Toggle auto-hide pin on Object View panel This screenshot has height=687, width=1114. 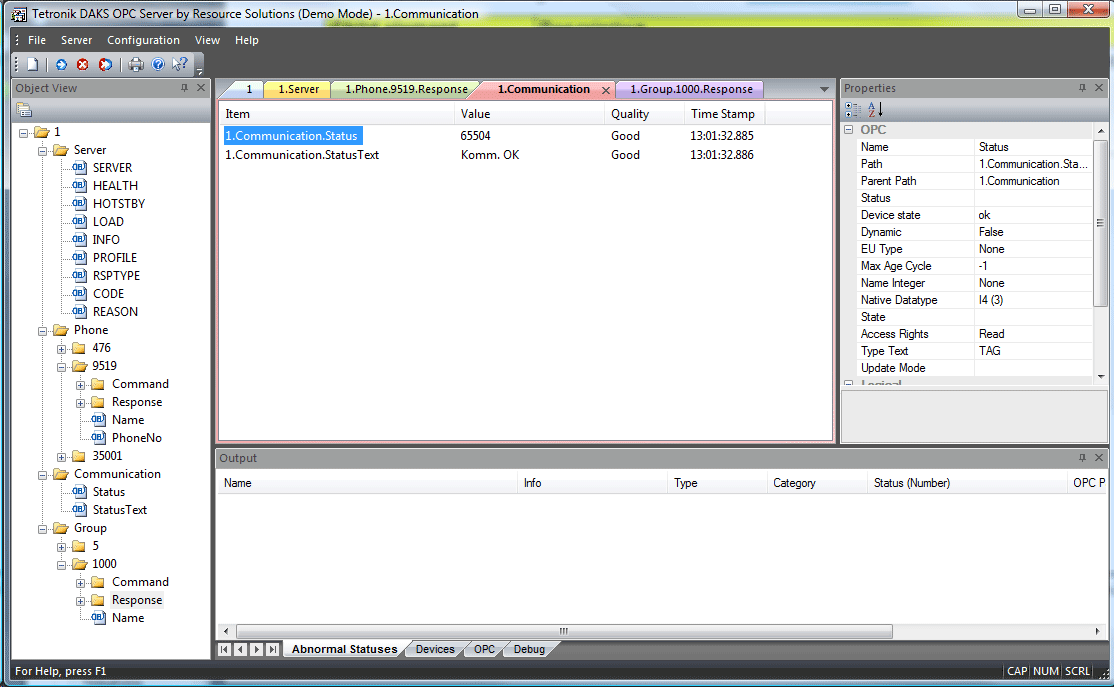point(184,88)
